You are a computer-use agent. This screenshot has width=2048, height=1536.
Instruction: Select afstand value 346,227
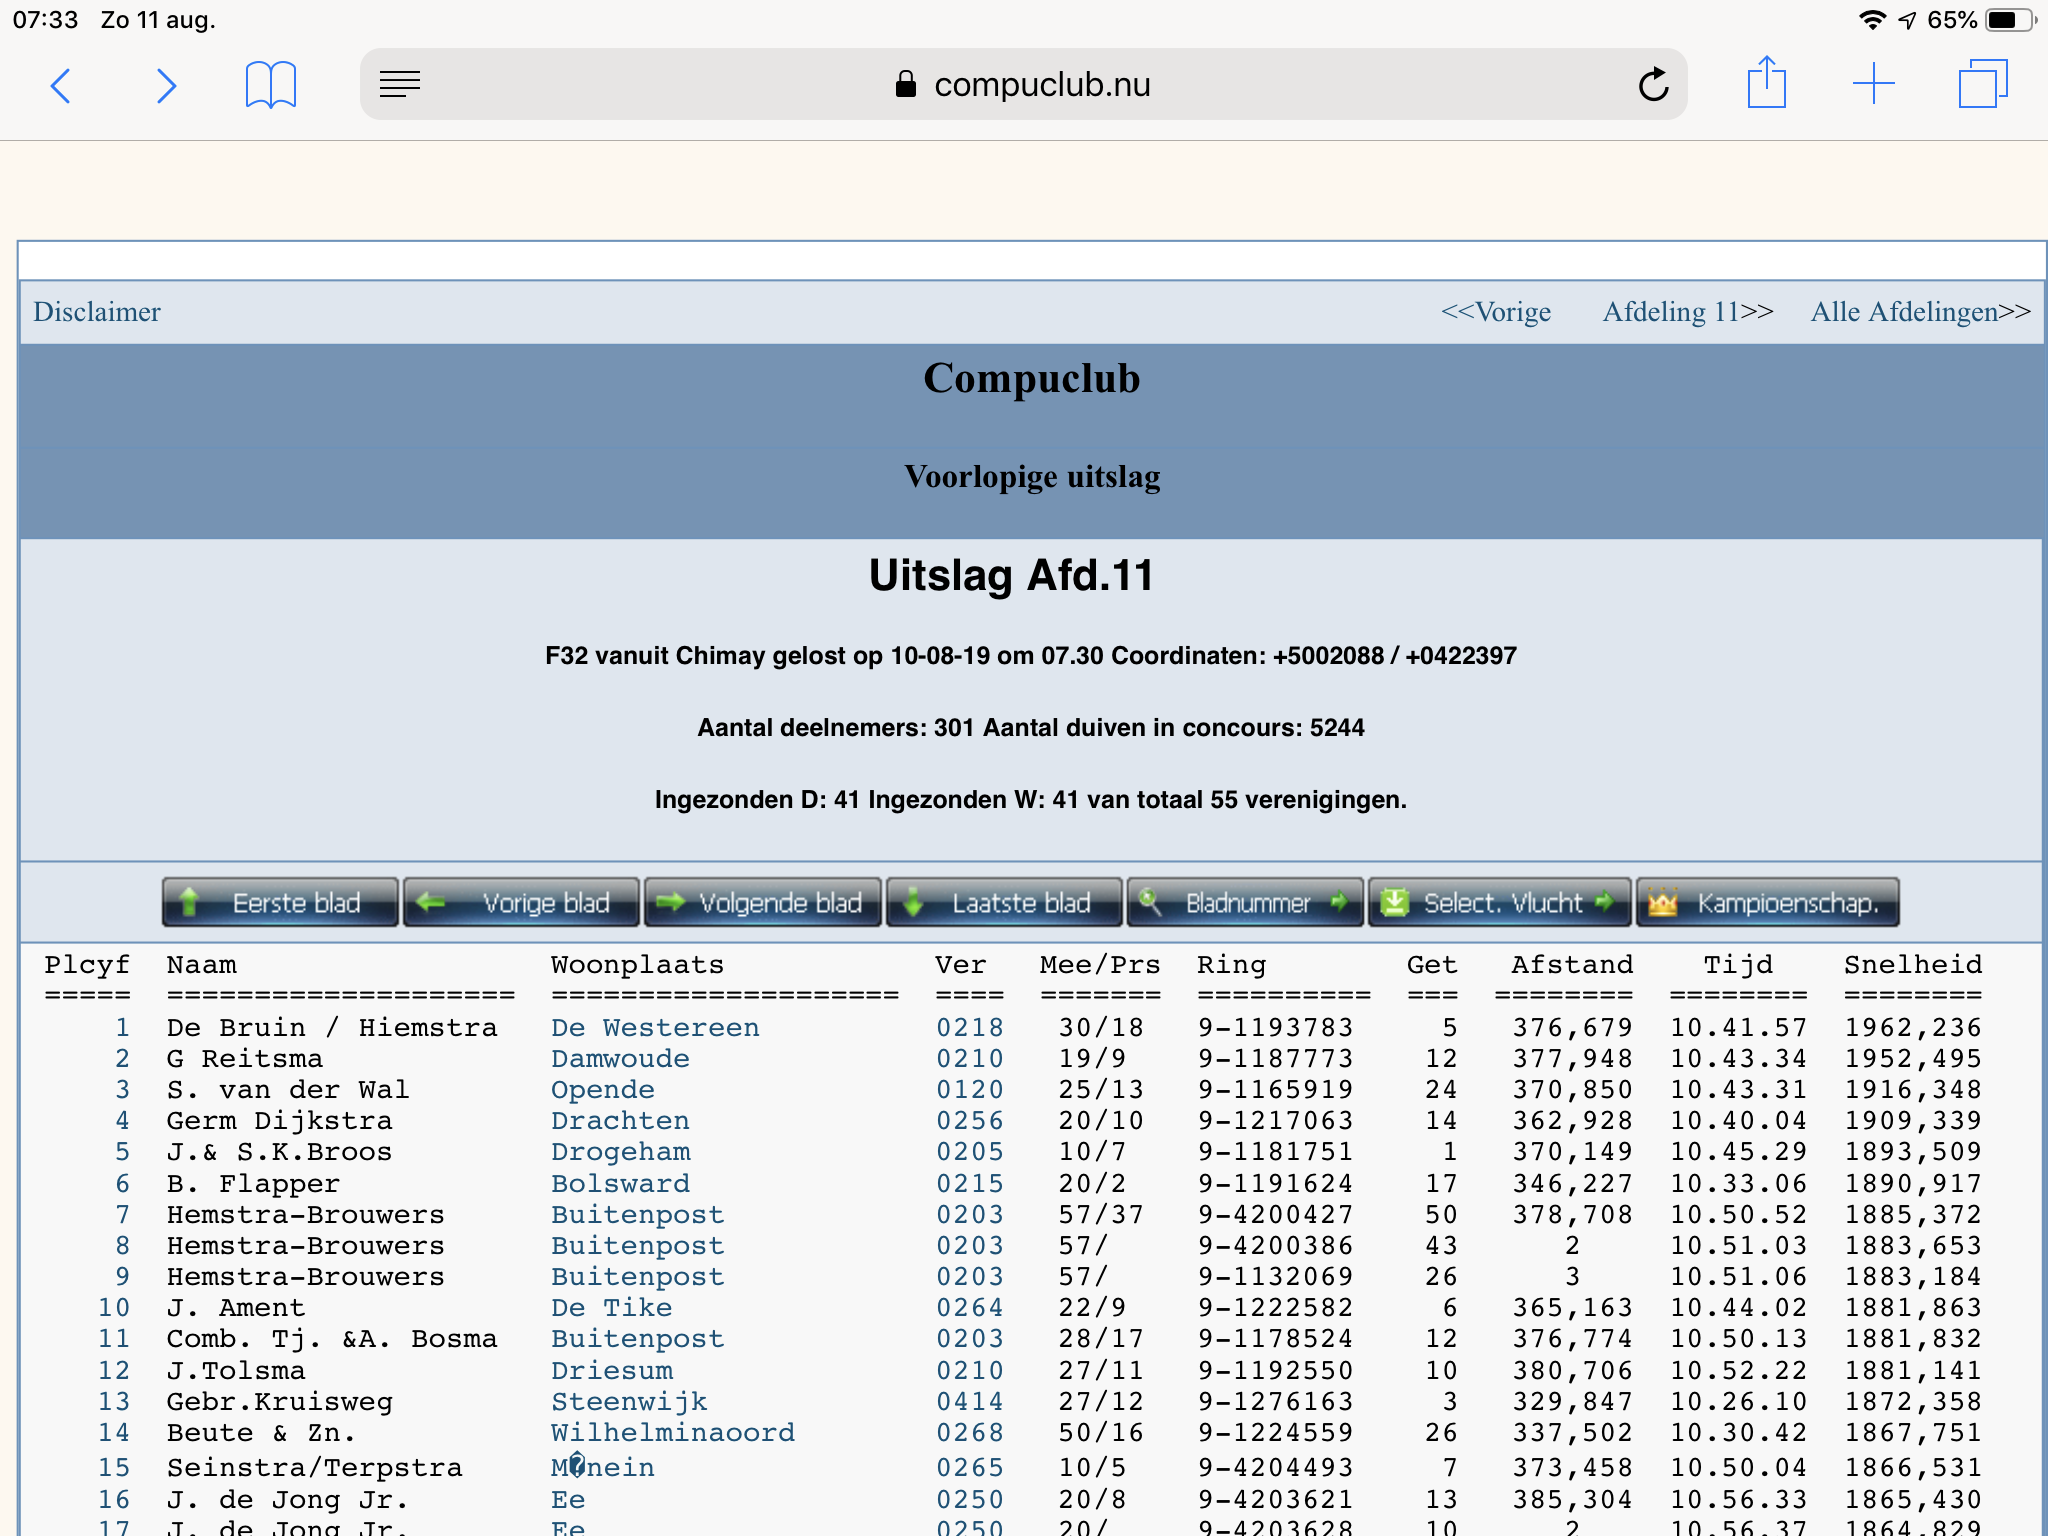point(1573,1184)
